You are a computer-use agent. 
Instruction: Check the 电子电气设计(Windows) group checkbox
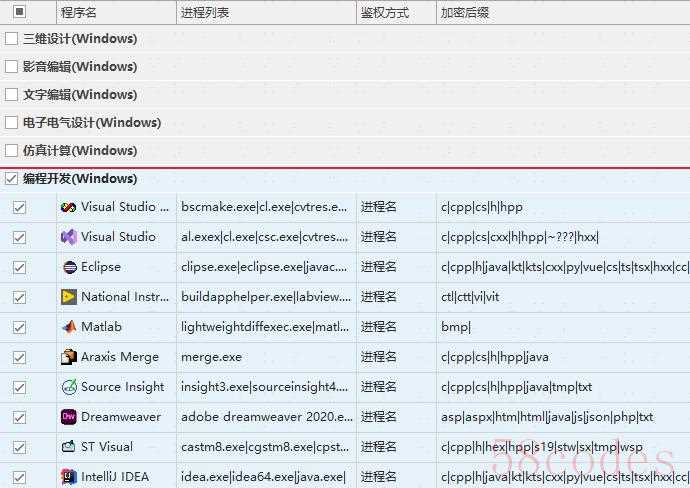(x=11, y=123)
